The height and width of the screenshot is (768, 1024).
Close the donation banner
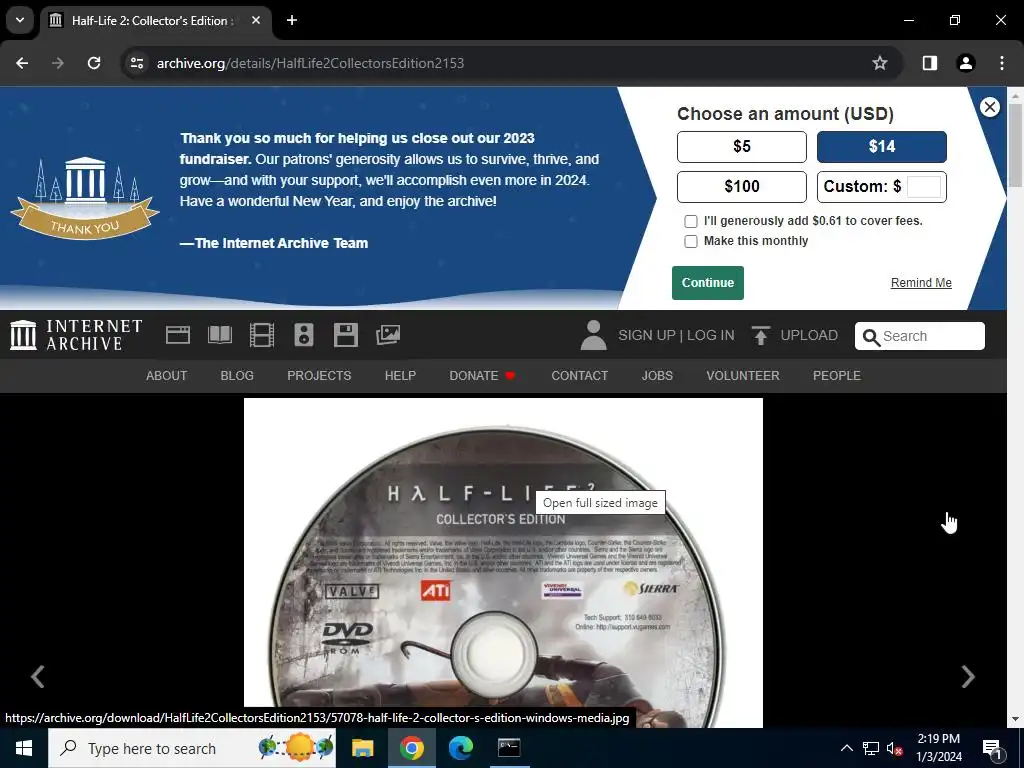989,107
